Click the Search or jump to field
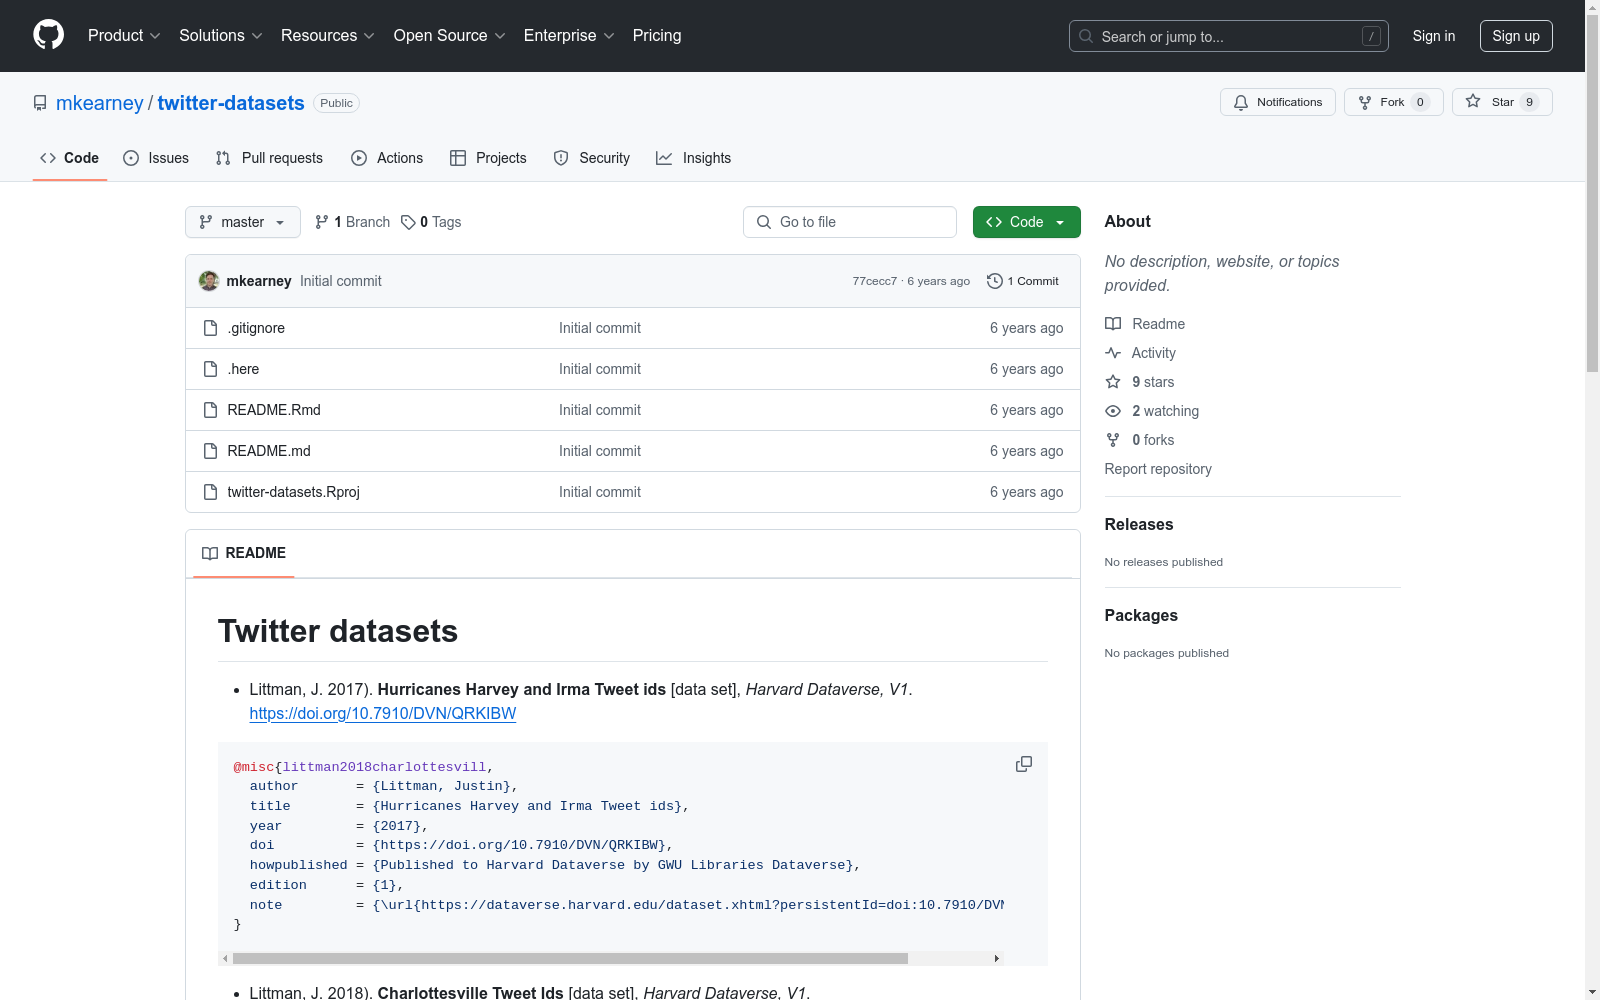Viewport: 1600px width, 1000px height. tap(1229, 36)
